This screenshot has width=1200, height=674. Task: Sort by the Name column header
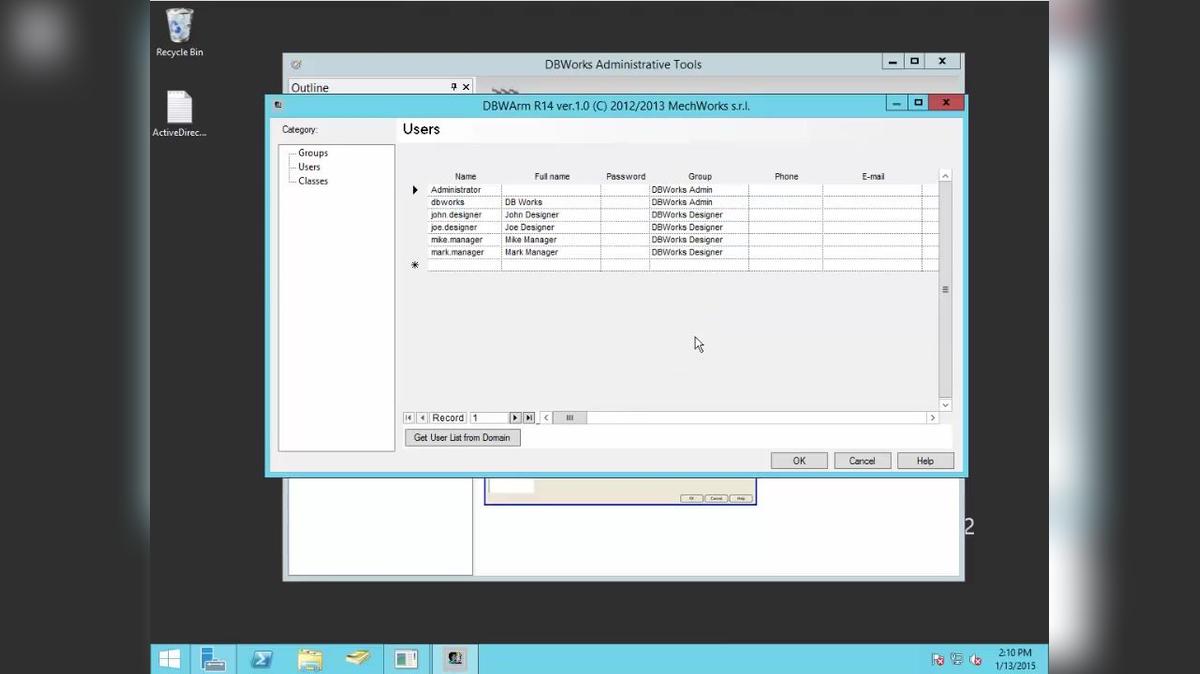(466, 176)
